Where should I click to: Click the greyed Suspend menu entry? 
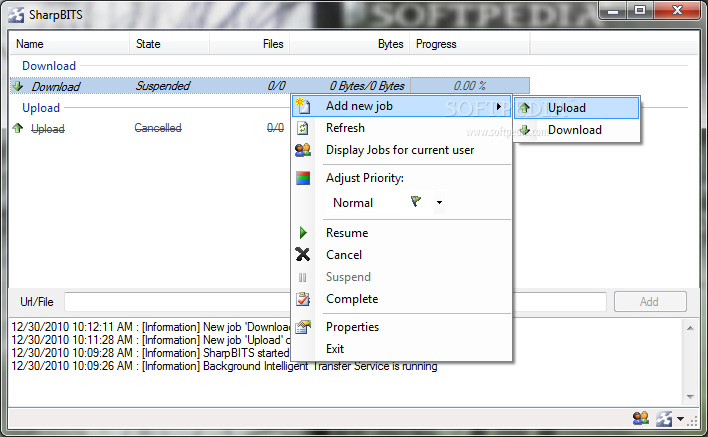coord(401,277)
